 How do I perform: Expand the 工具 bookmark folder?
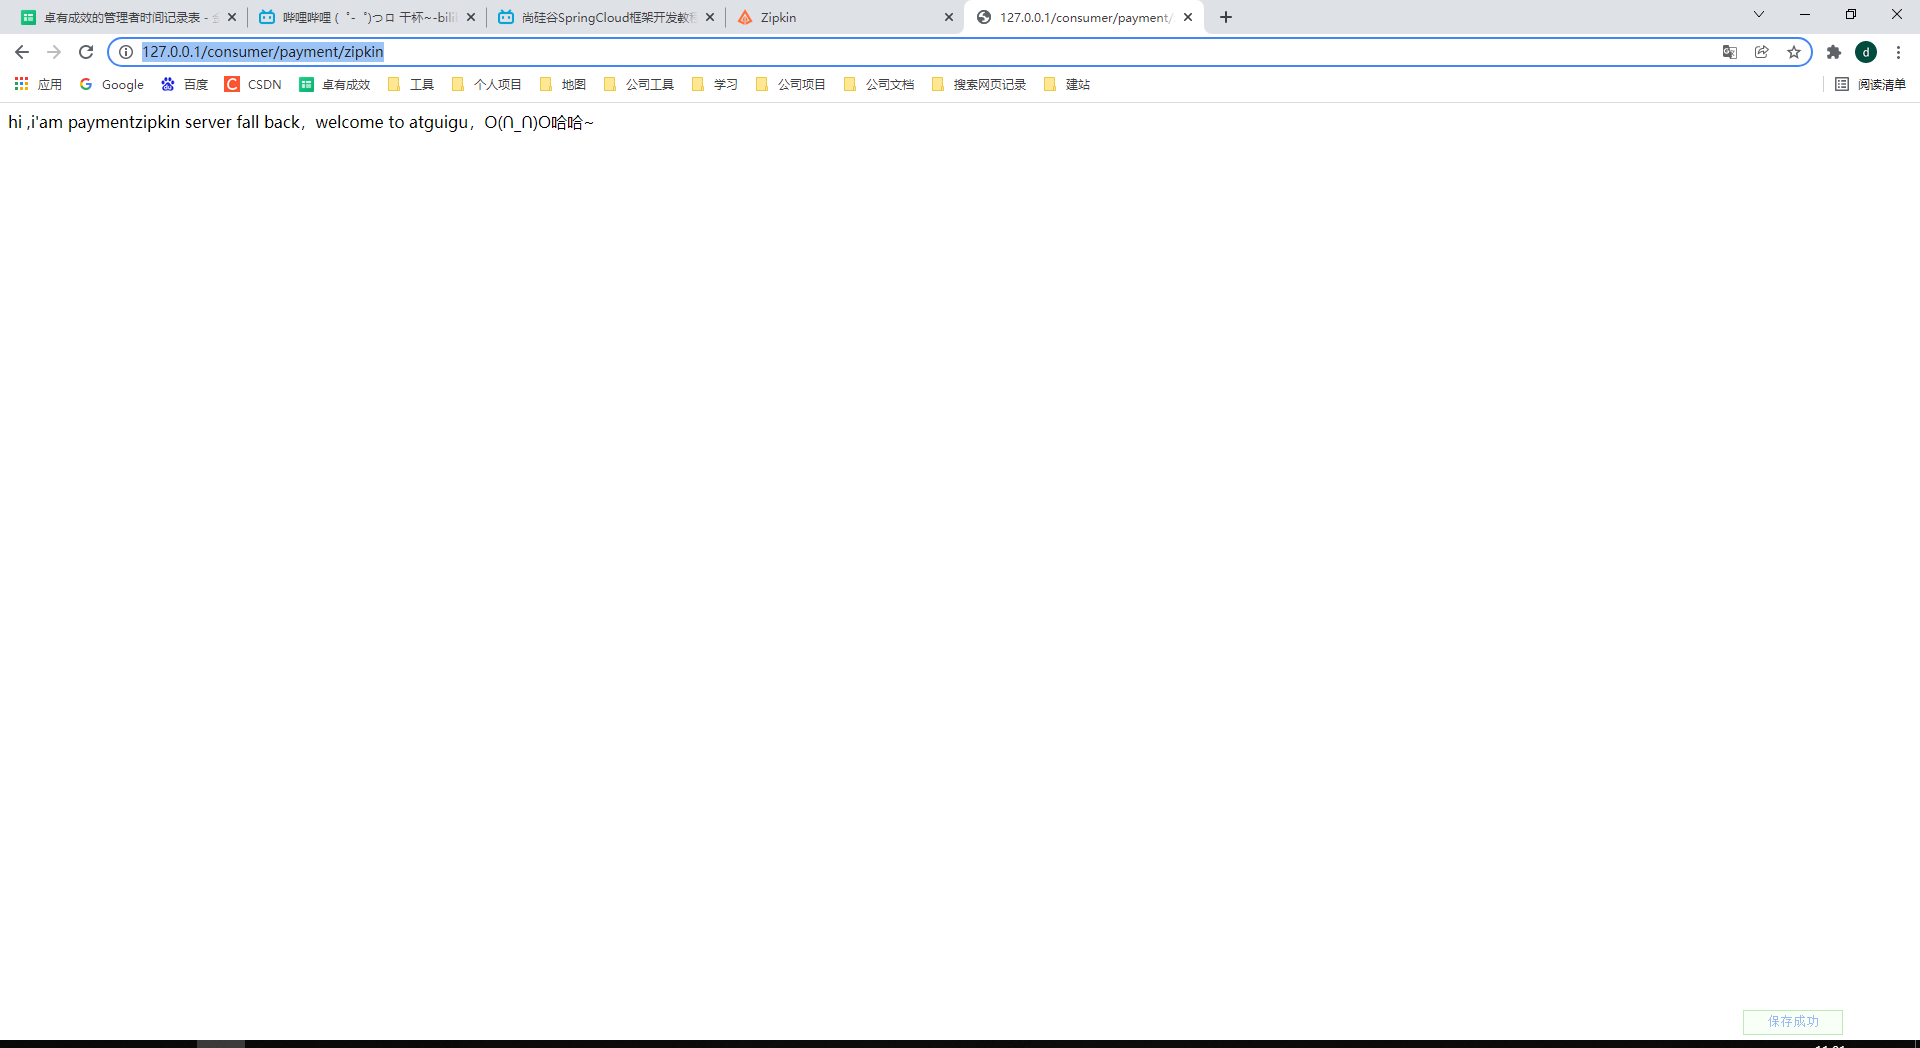tap(411, 84)
